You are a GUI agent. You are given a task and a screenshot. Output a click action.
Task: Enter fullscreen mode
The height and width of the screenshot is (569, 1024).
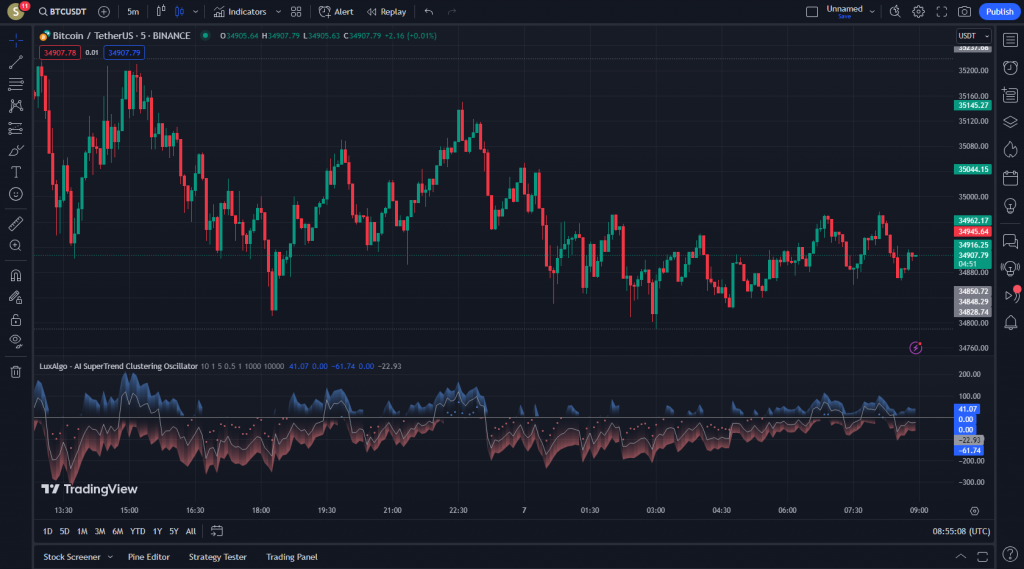[x=942, y=12]
